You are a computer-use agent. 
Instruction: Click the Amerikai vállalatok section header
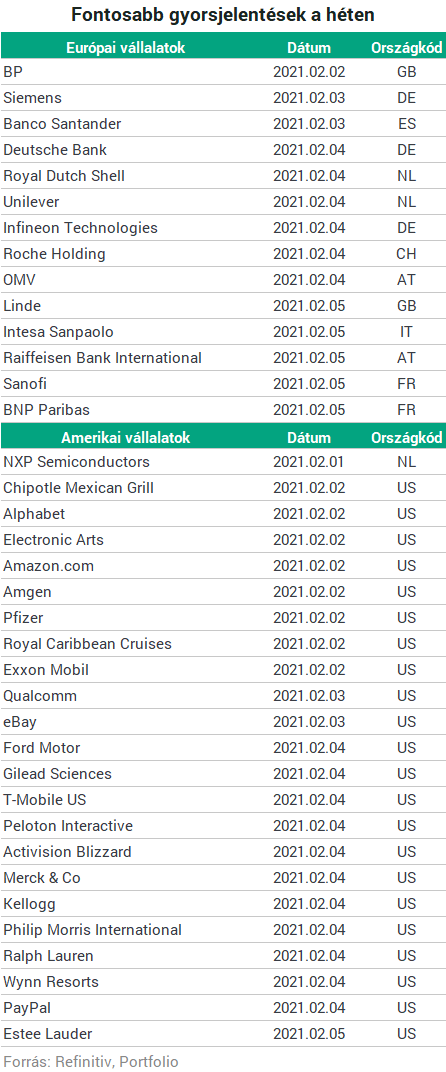(125, 438)
